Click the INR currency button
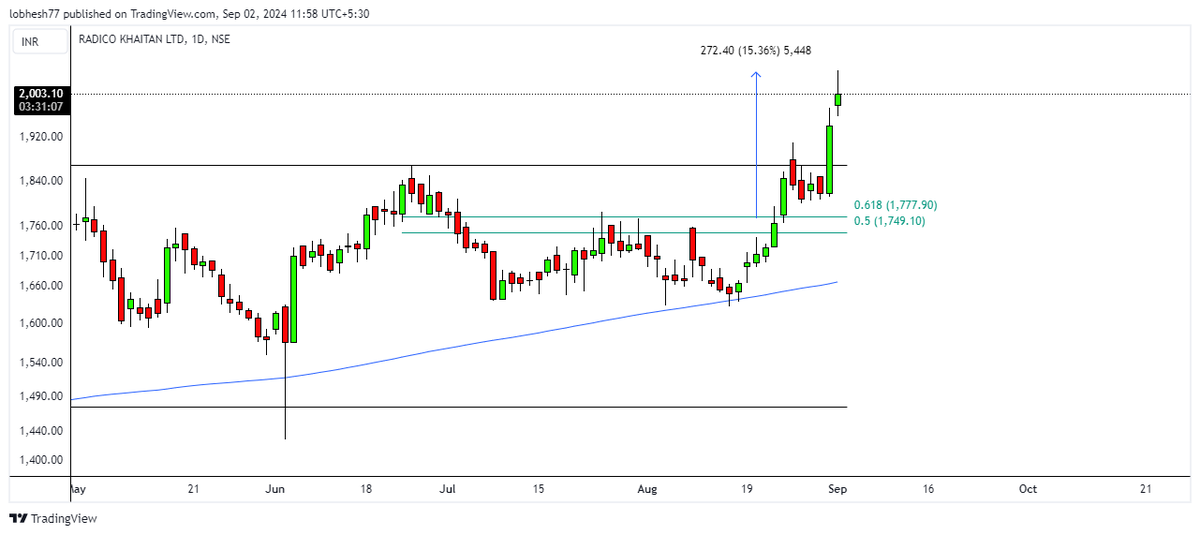The image size is (1200, 535). 39,43
